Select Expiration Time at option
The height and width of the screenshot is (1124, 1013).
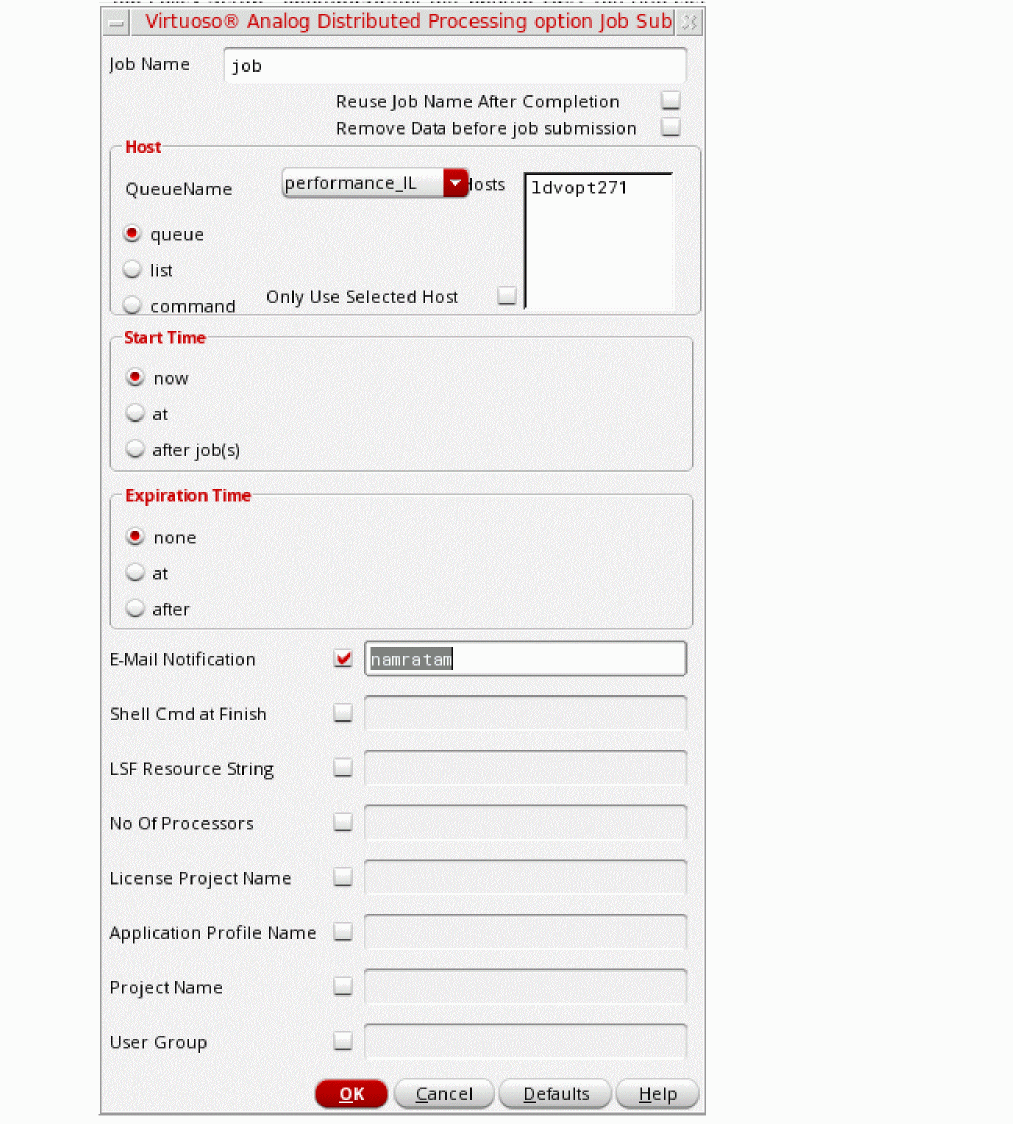(135, 572)
